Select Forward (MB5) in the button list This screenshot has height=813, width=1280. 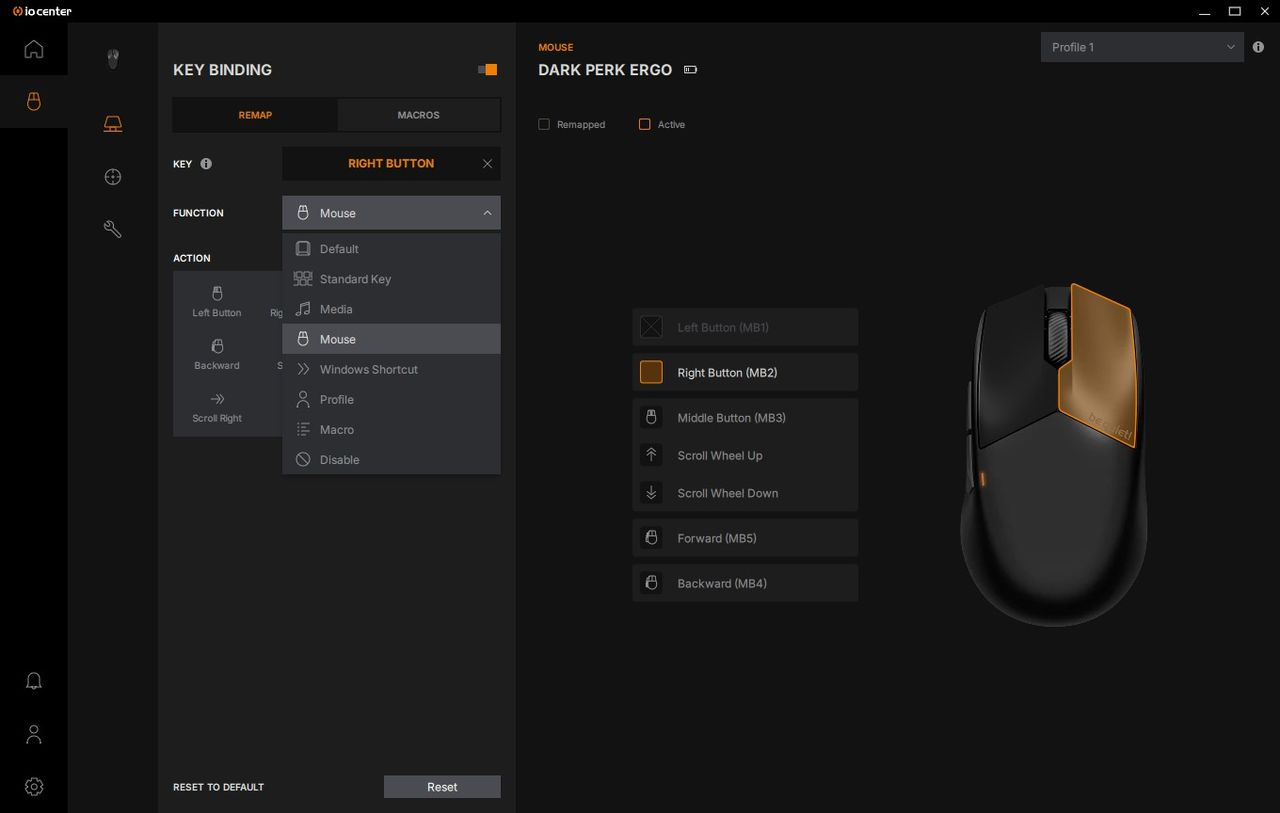745,538
